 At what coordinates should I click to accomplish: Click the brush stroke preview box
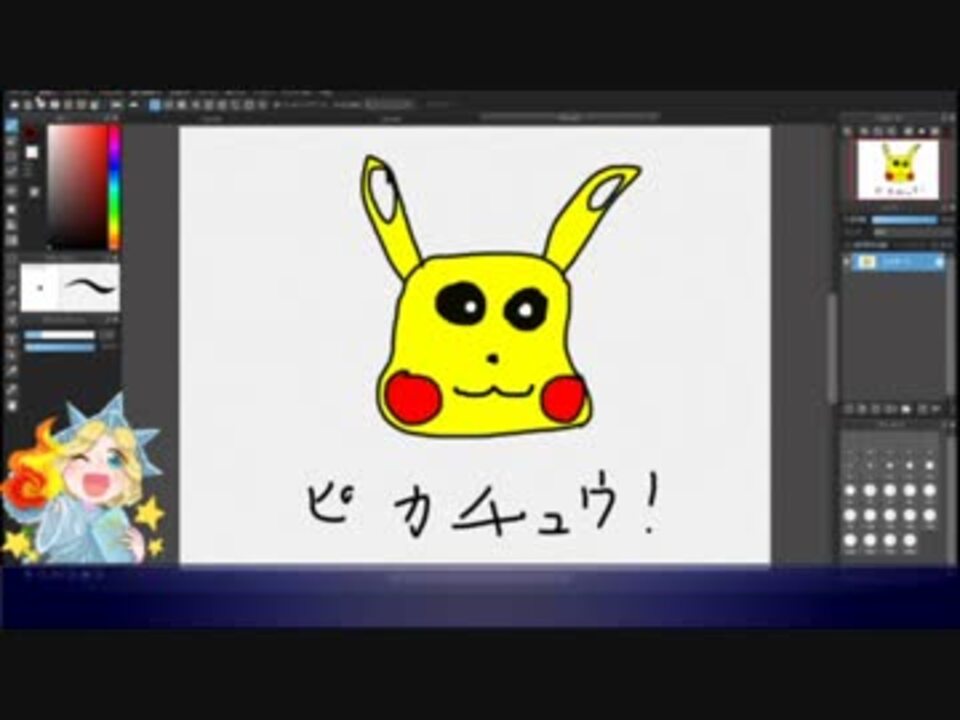click(70, 288)
